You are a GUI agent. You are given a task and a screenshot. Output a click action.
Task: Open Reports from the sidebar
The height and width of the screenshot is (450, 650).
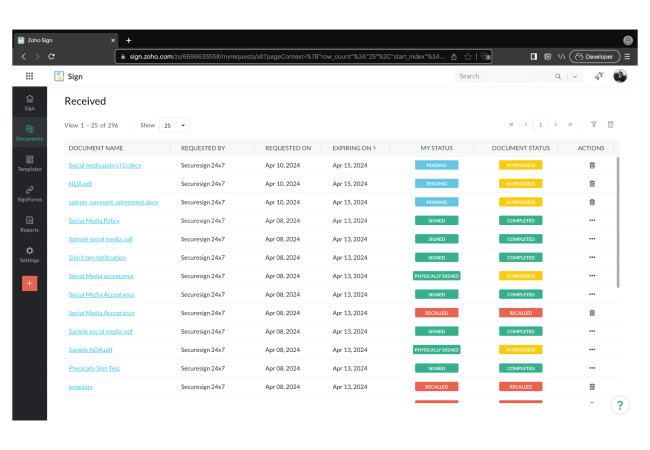30,223
